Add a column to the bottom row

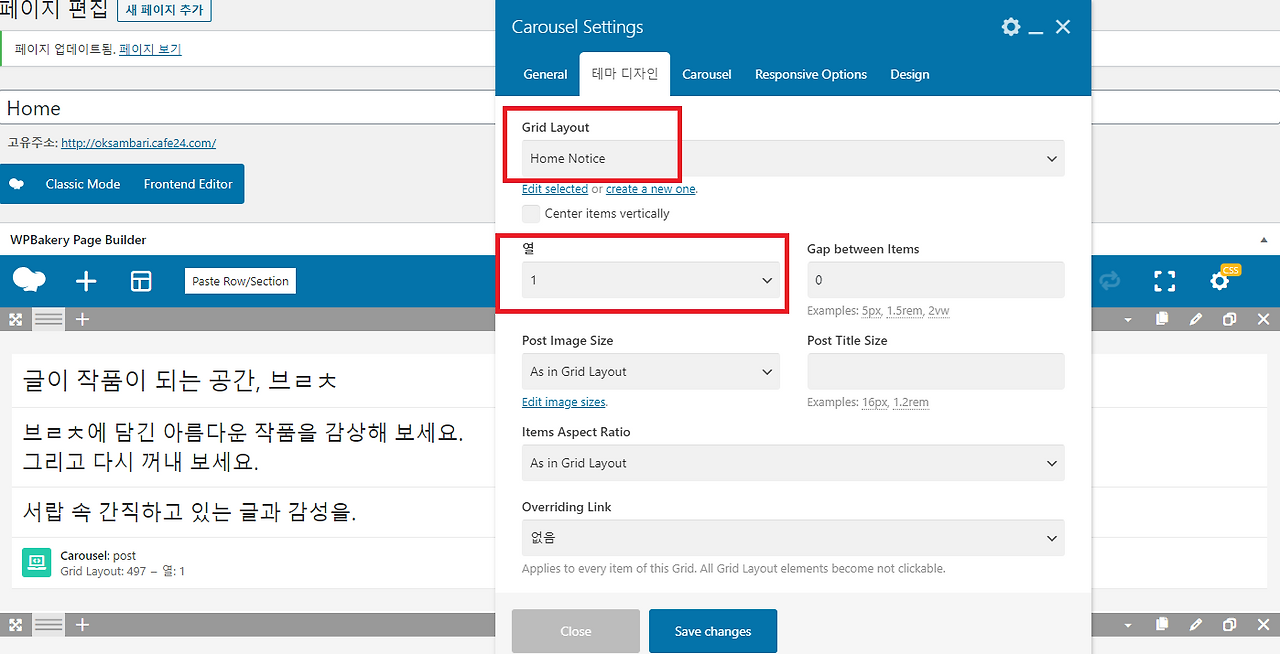point(83,624)
